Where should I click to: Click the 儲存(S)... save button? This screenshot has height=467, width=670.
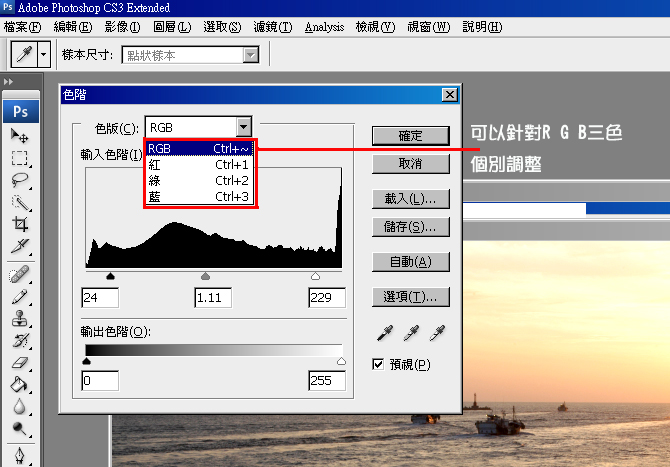[x=411, y=227]
